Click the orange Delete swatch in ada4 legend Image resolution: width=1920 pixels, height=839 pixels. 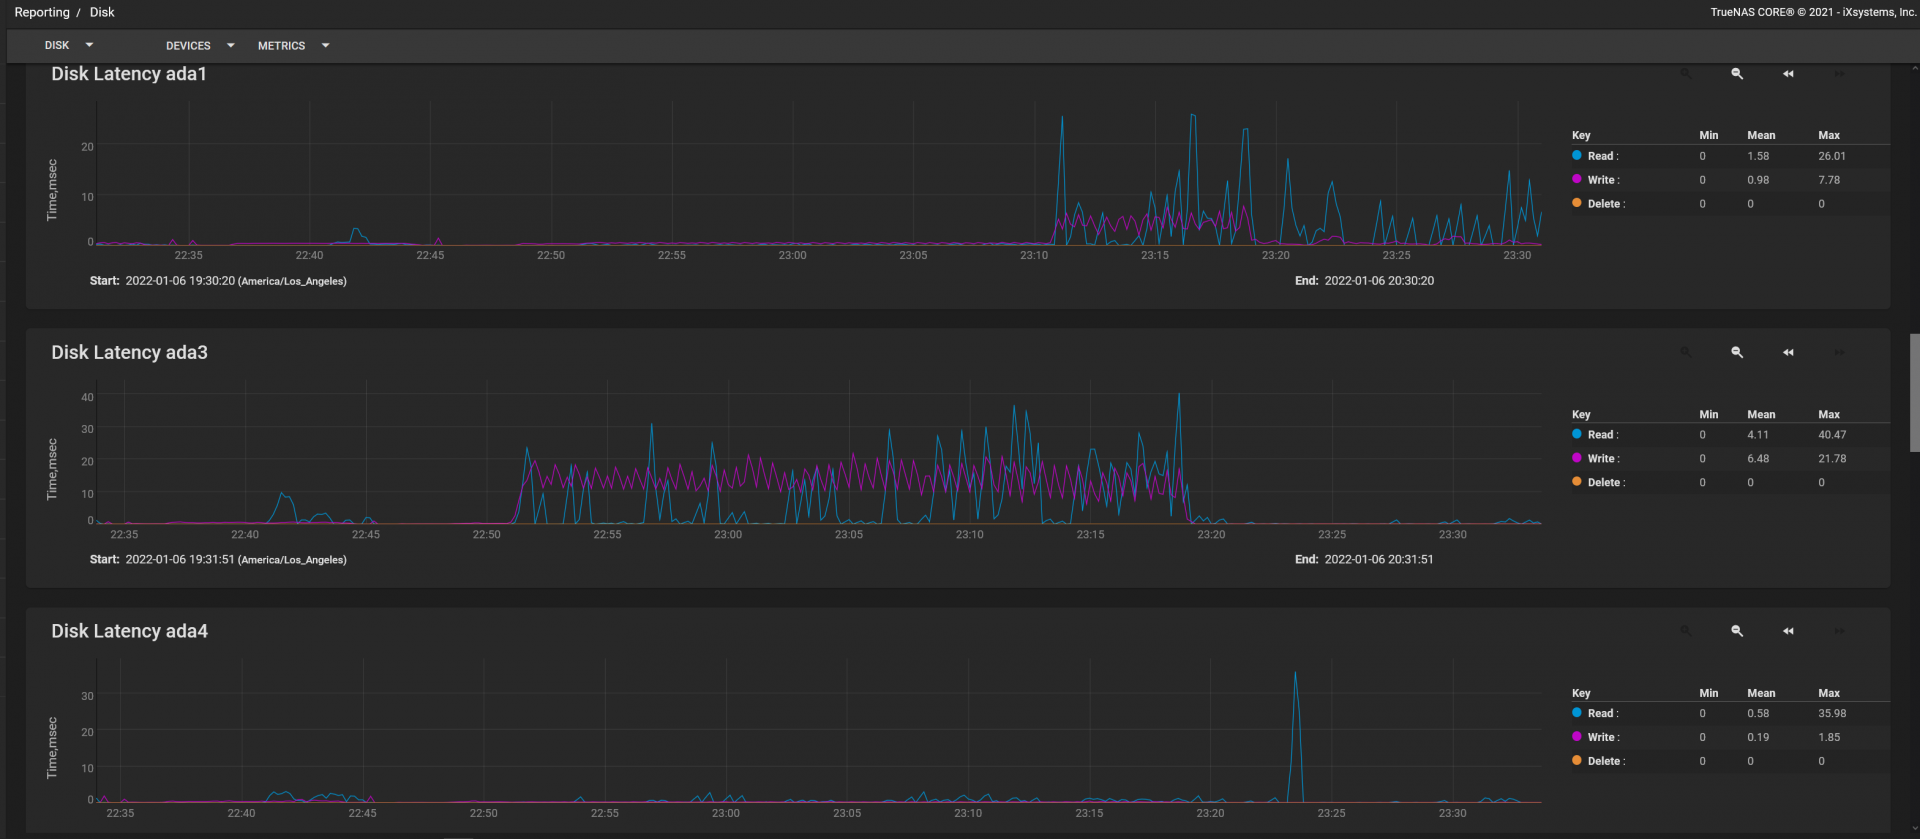(x=1577, y=761)
